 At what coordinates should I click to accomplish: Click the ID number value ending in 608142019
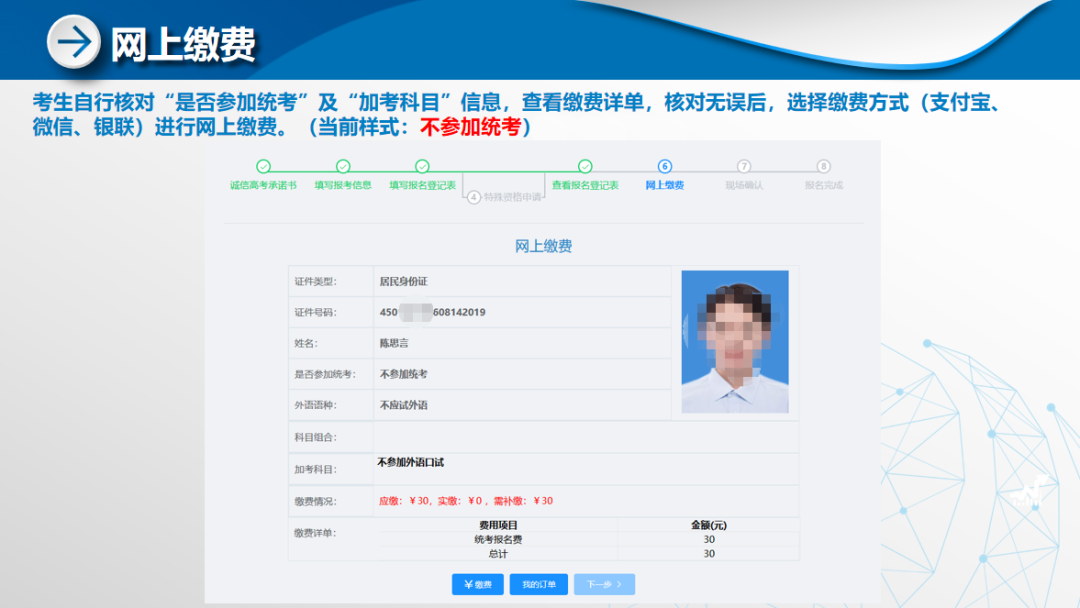pos(433,312)
